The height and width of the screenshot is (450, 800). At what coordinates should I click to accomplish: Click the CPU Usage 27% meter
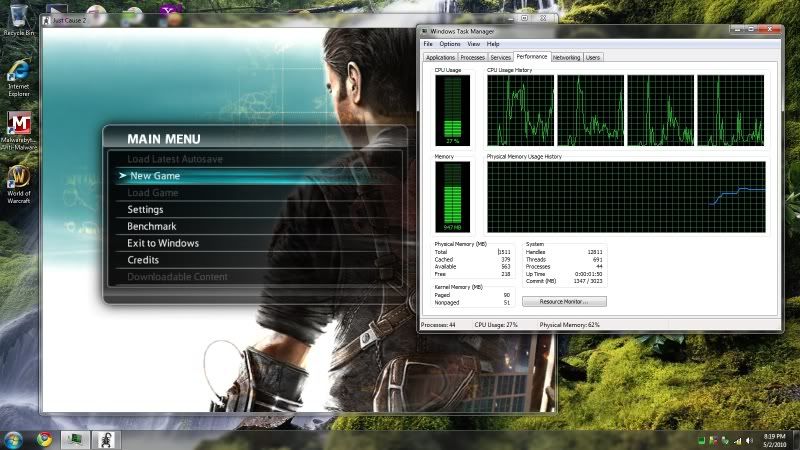click(x=452, y=110)
